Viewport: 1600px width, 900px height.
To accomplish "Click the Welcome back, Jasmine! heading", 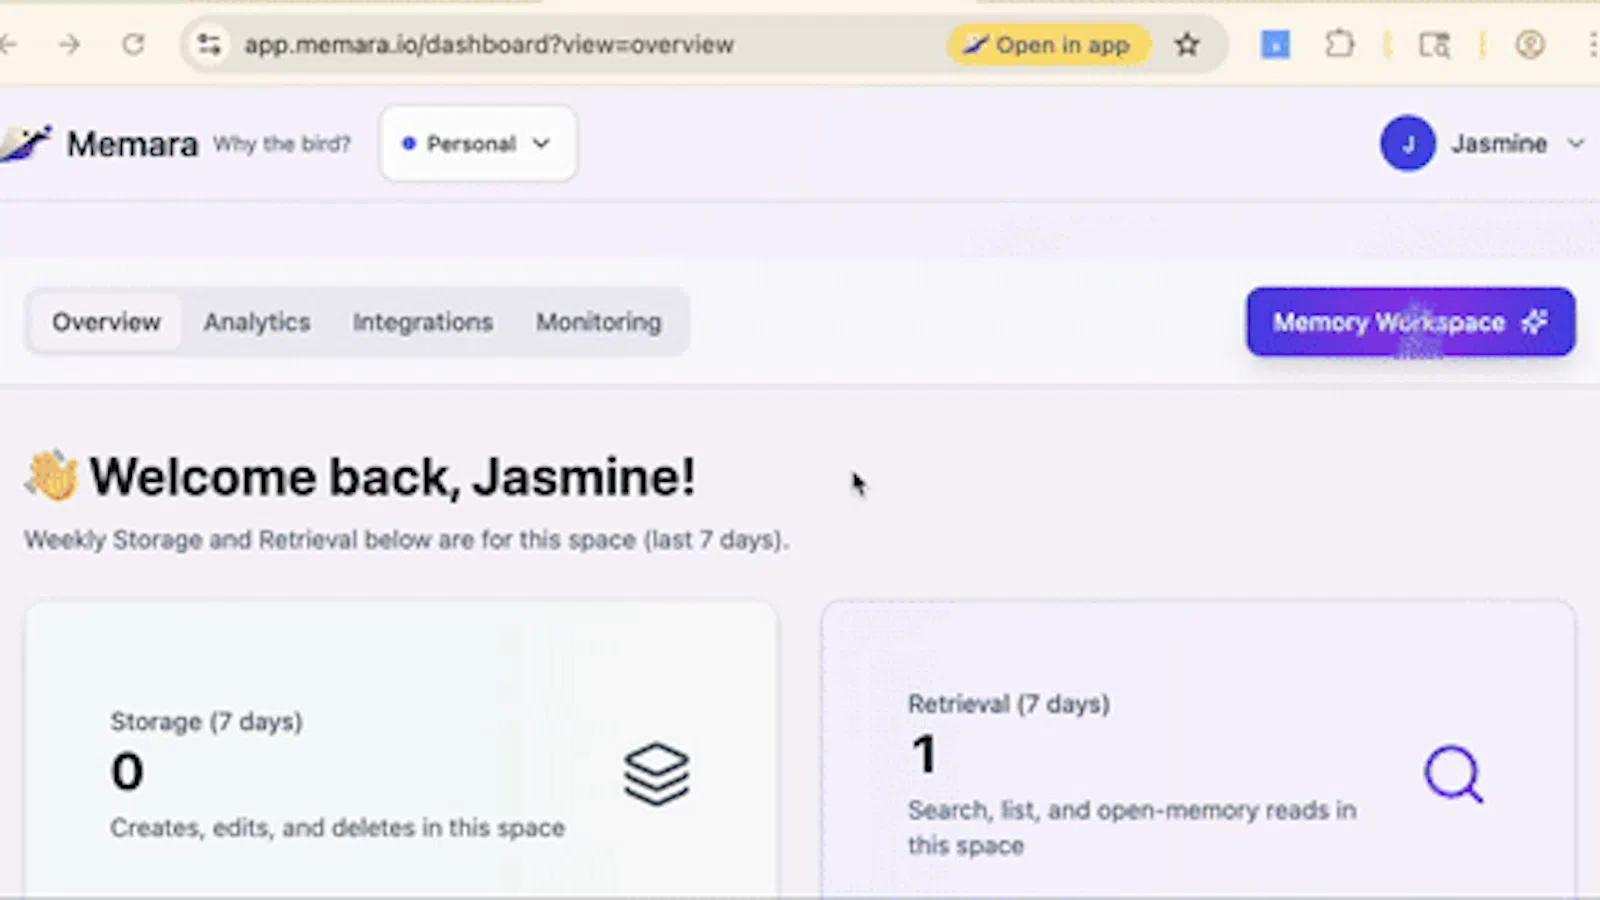I will click(392, 476).
